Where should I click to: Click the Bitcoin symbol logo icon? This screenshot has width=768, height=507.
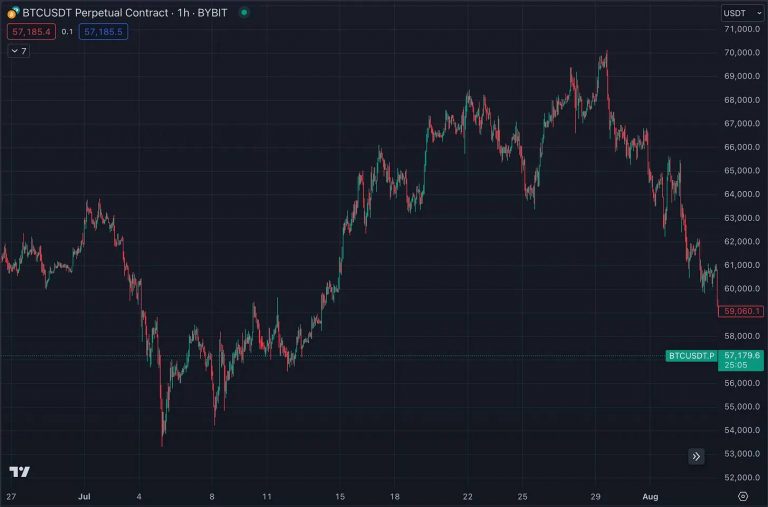(x=13, y=12)
